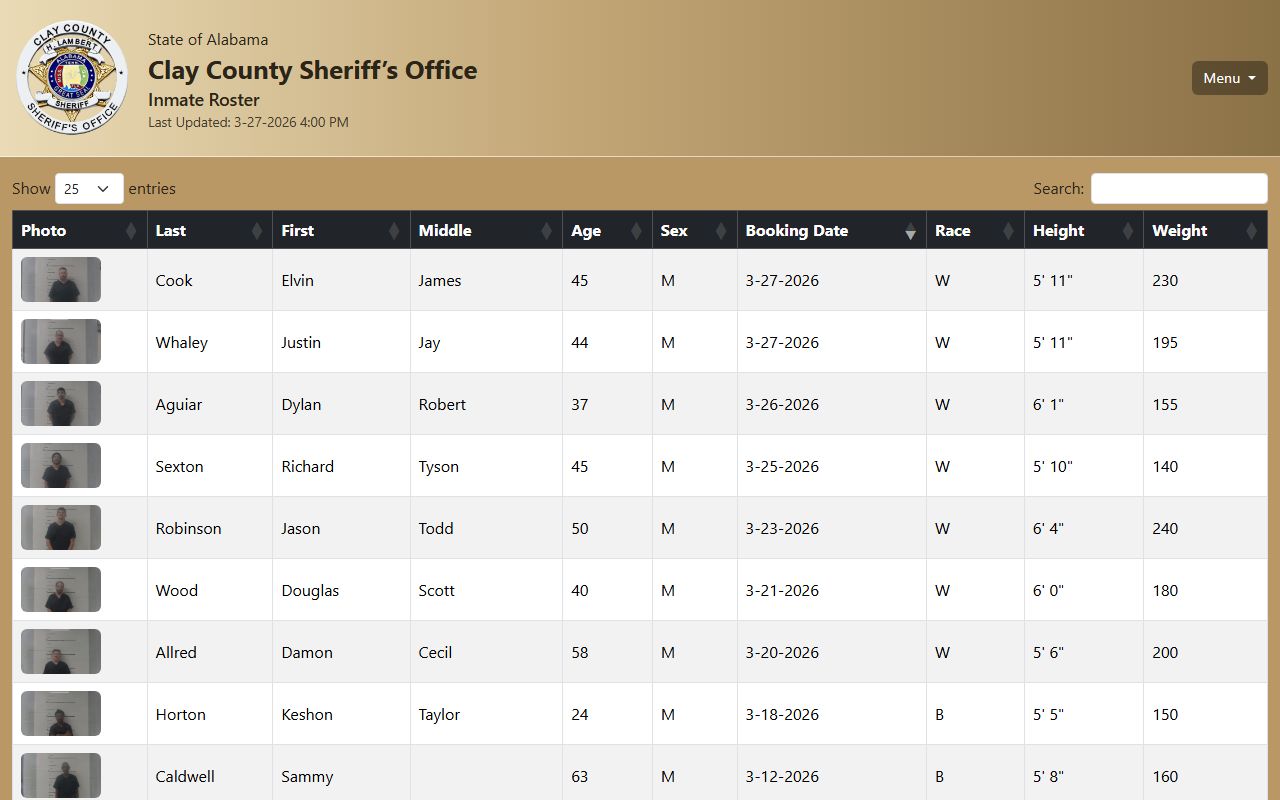
Task: Click first name Keshon
Action: [307, 715]
